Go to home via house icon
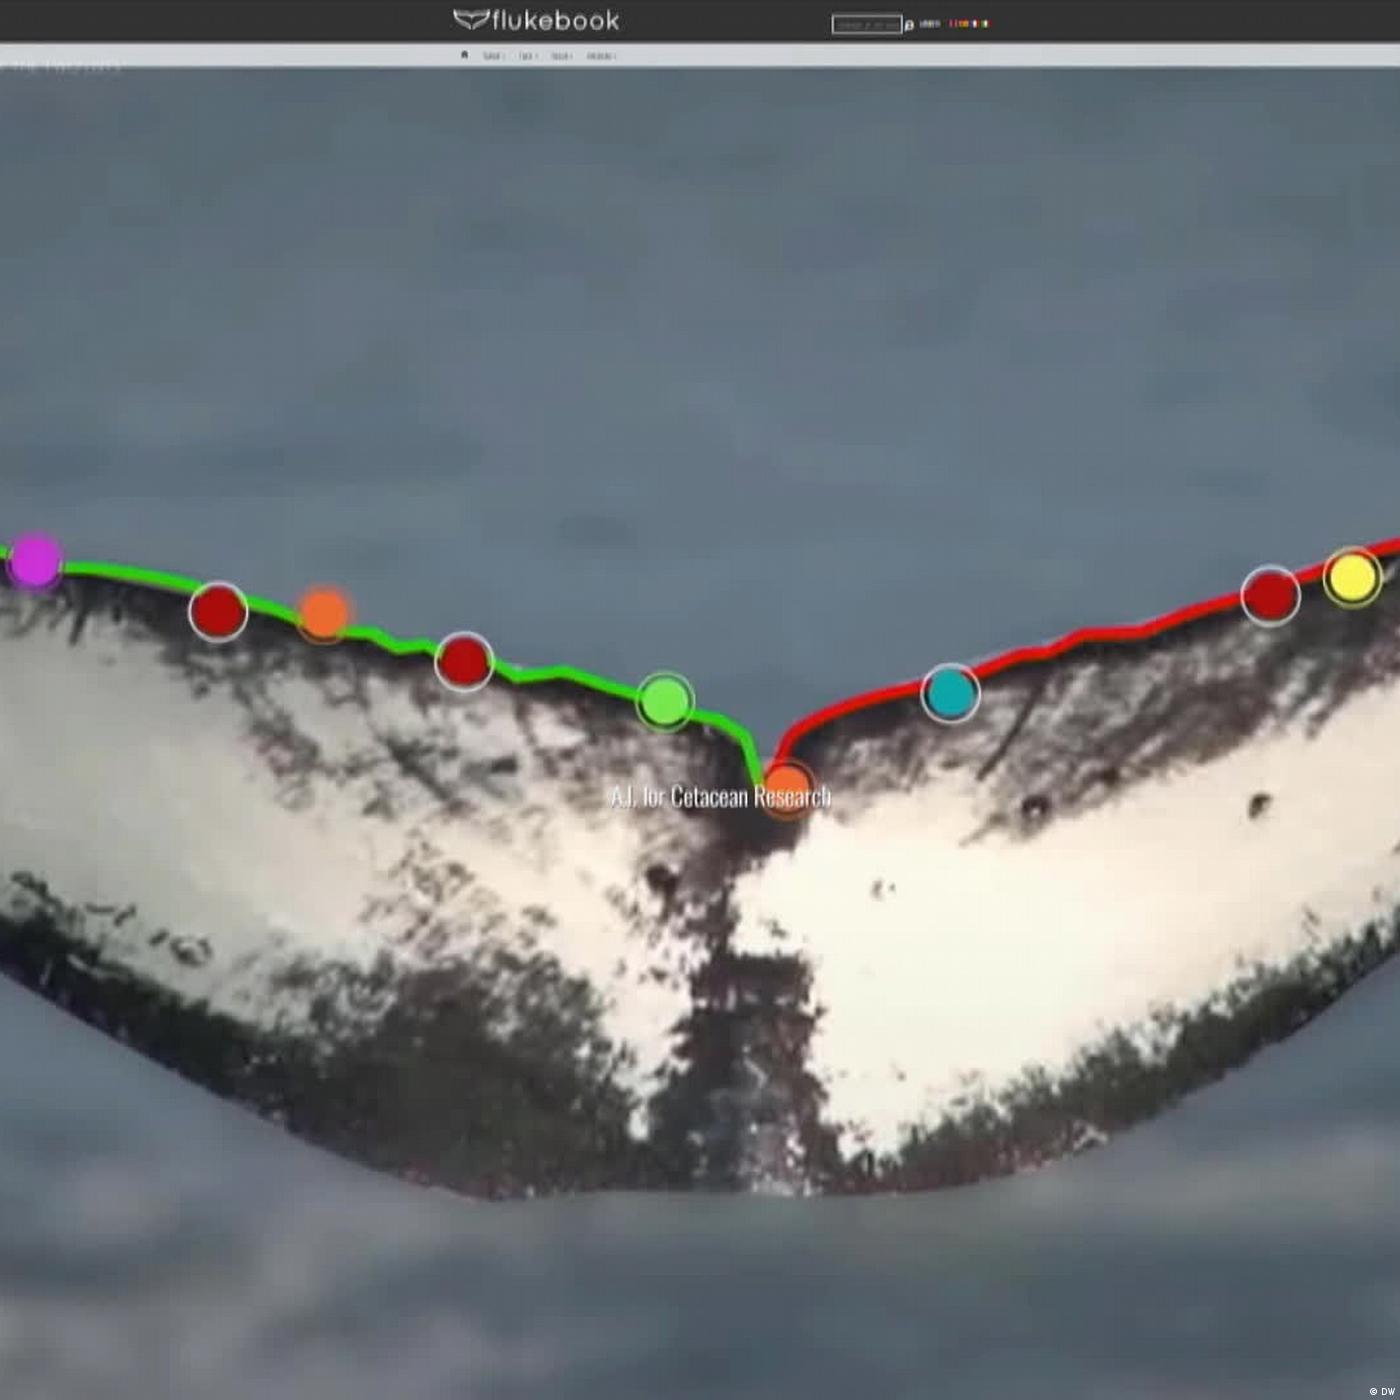Screen dimensions: 1400x1400 pos(464,55)
